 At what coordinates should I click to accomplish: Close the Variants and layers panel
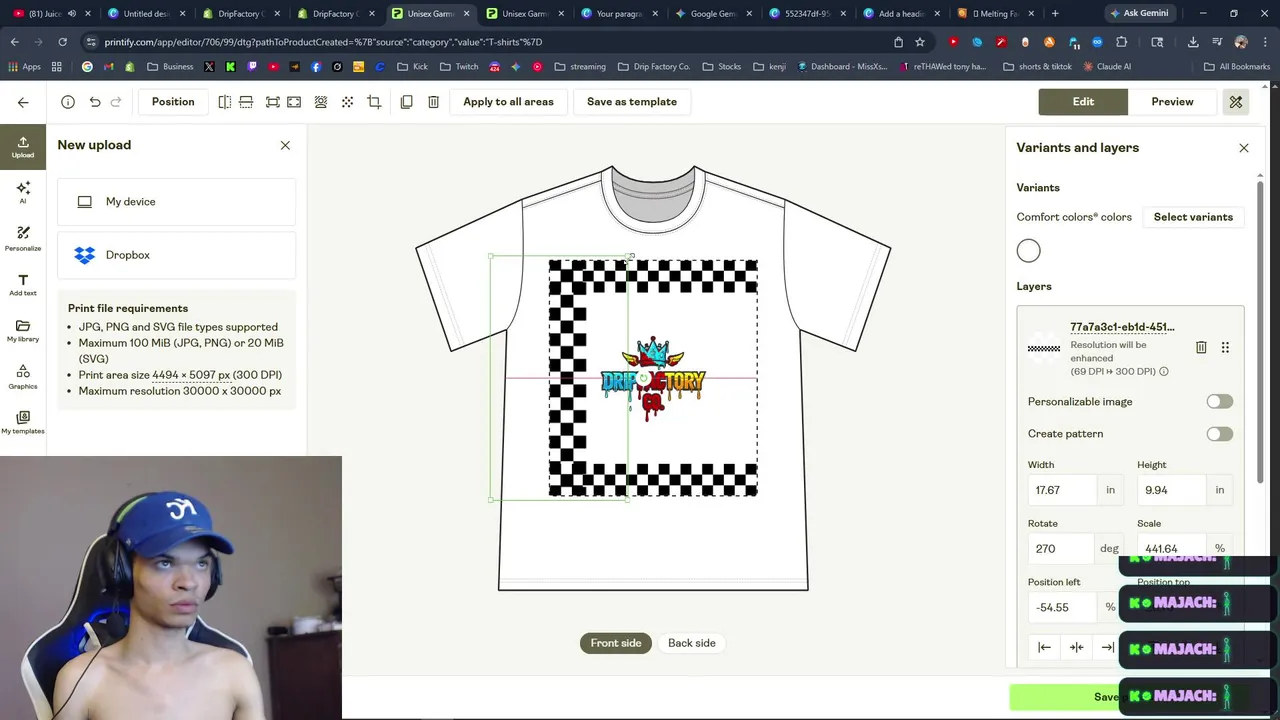(1244, 148)
